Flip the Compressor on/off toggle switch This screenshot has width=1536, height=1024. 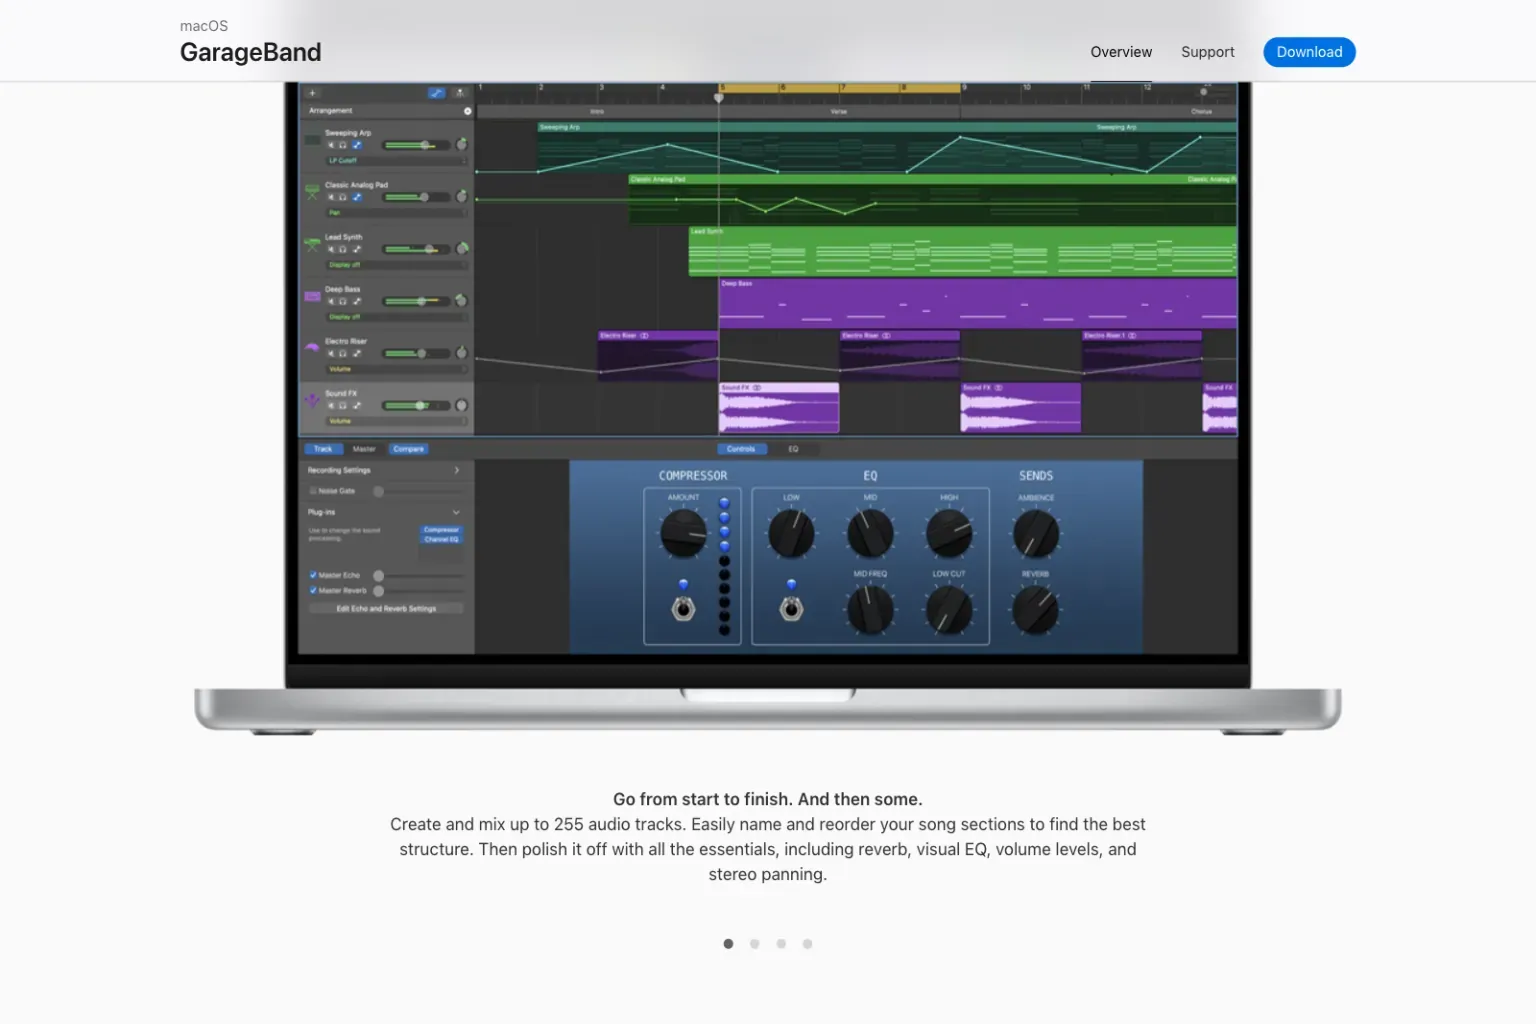683,608
